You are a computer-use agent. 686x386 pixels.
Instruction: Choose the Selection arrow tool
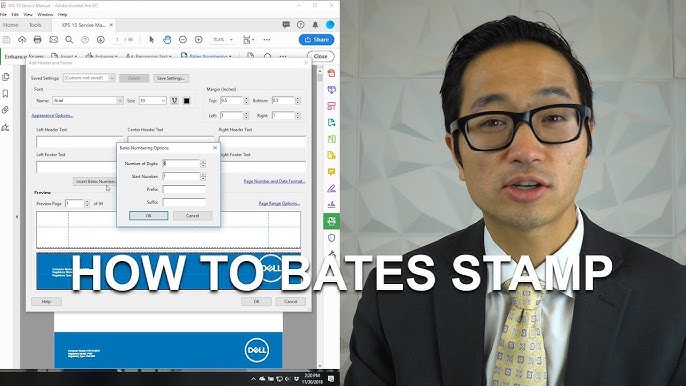(151, 40)
